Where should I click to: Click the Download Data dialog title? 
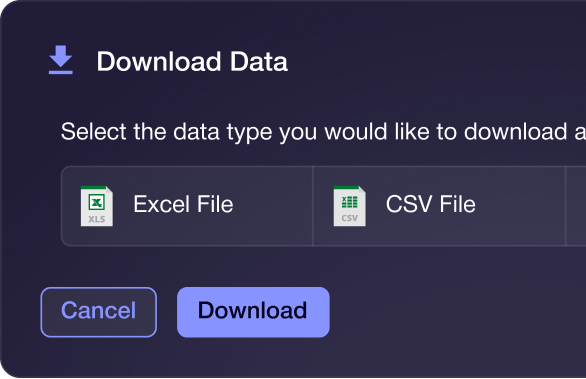pyautogui.click(x=192, y=61)
